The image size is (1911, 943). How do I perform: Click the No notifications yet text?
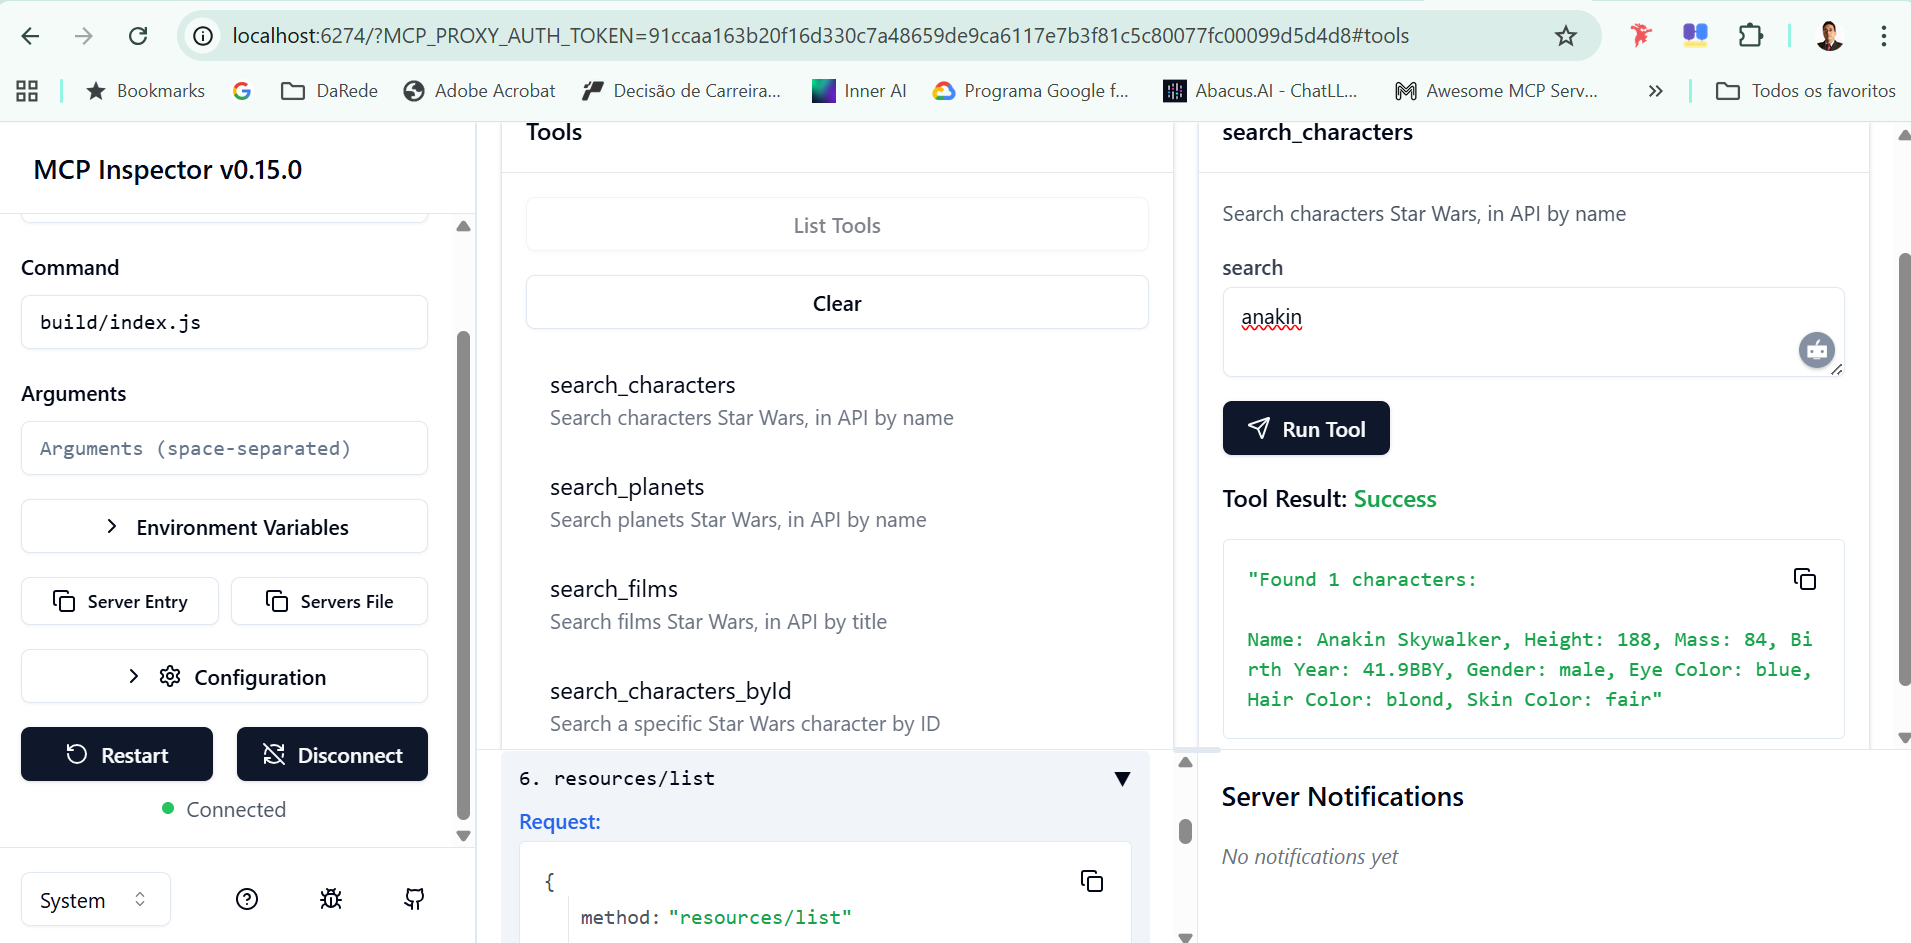coord(1310,856)
